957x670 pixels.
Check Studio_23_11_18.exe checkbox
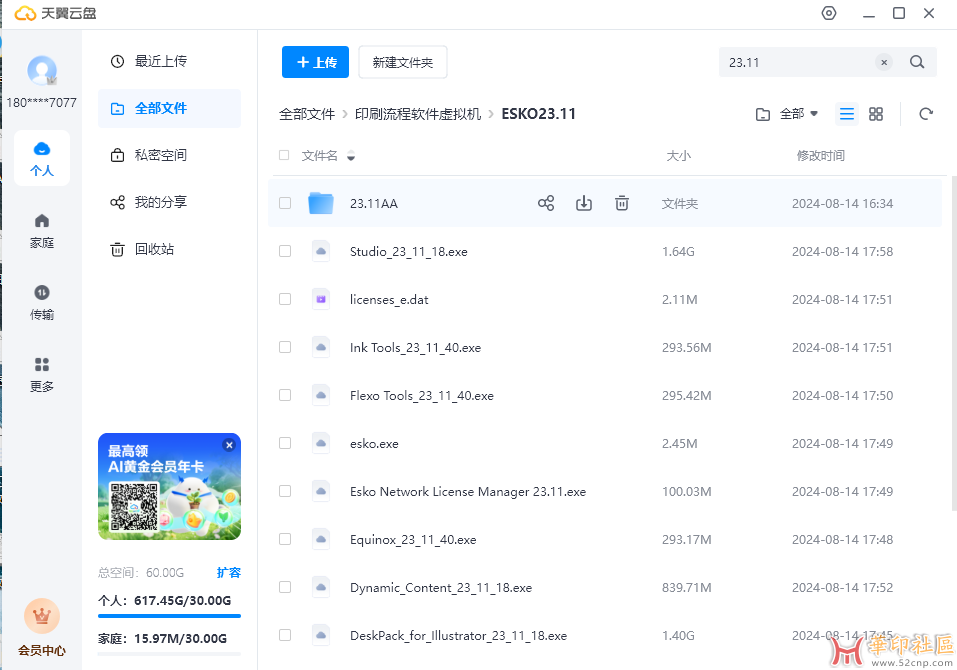point(285,251)
